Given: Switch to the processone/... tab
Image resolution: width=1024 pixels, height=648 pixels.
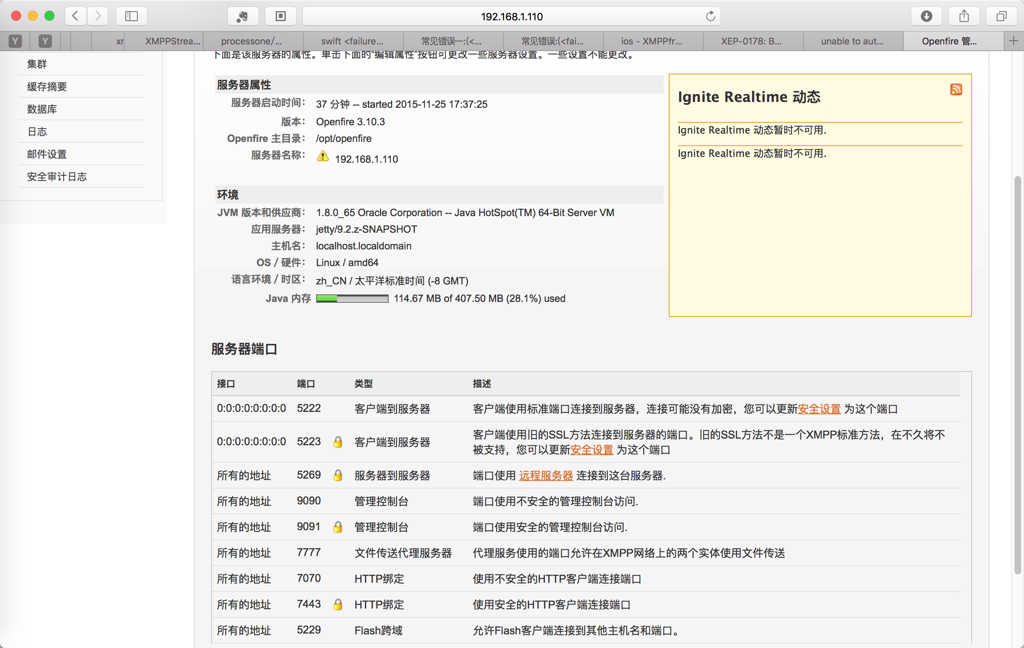Looking at the screenshot, I should tap(252, 41).
